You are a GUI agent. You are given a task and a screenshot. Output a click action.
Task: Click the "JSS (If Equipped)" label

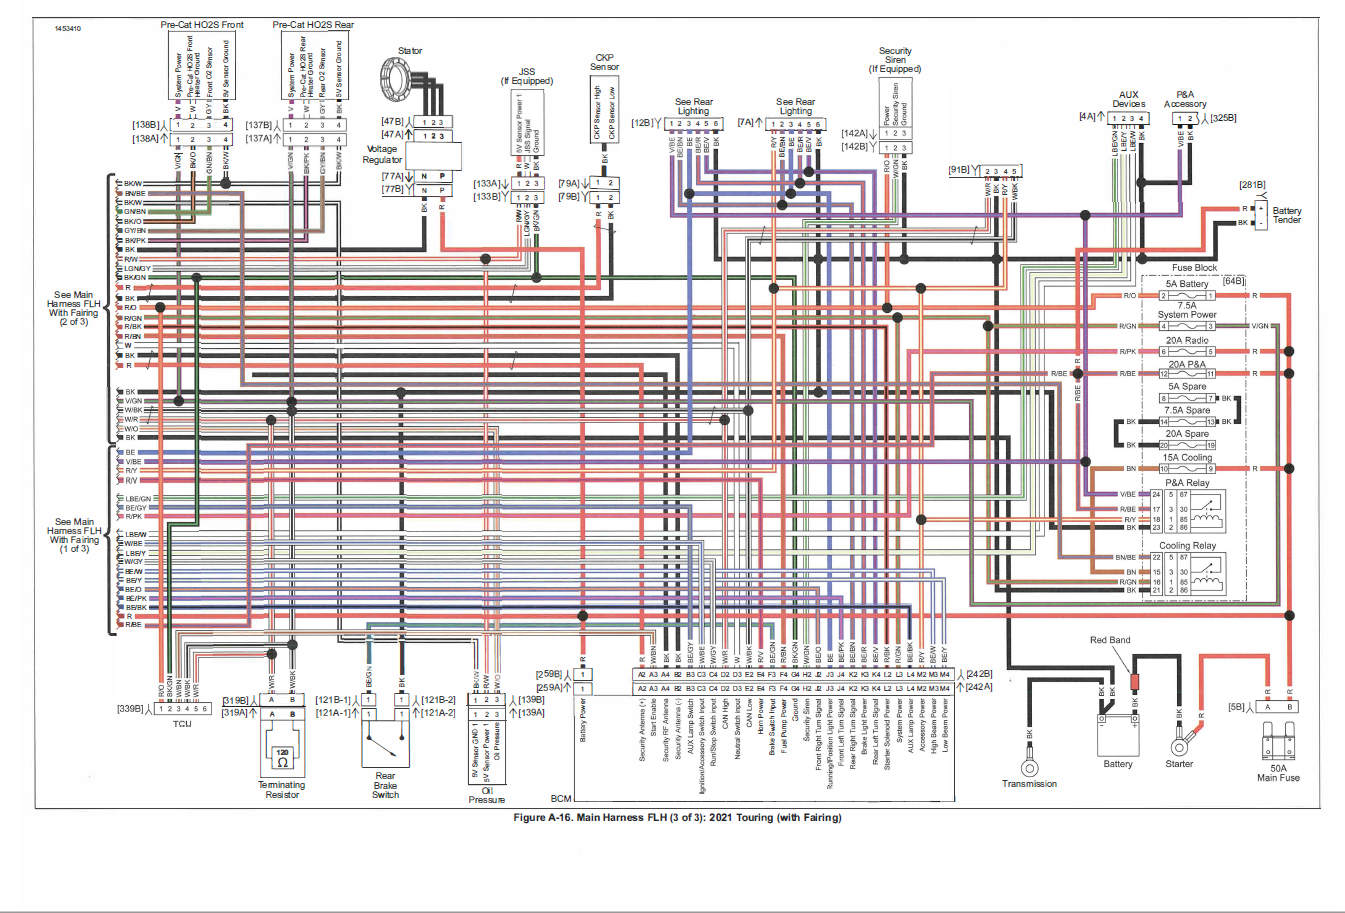527,77
